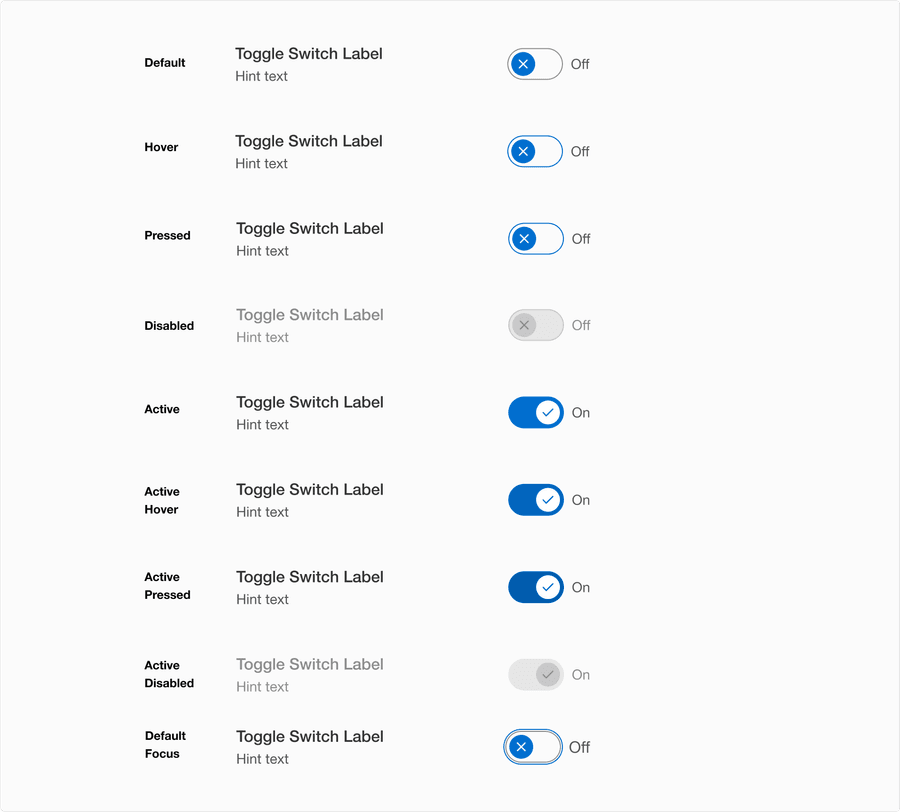900x812 pixels.
Task: Click the Disabled state label text
Action: coord(169,325)
